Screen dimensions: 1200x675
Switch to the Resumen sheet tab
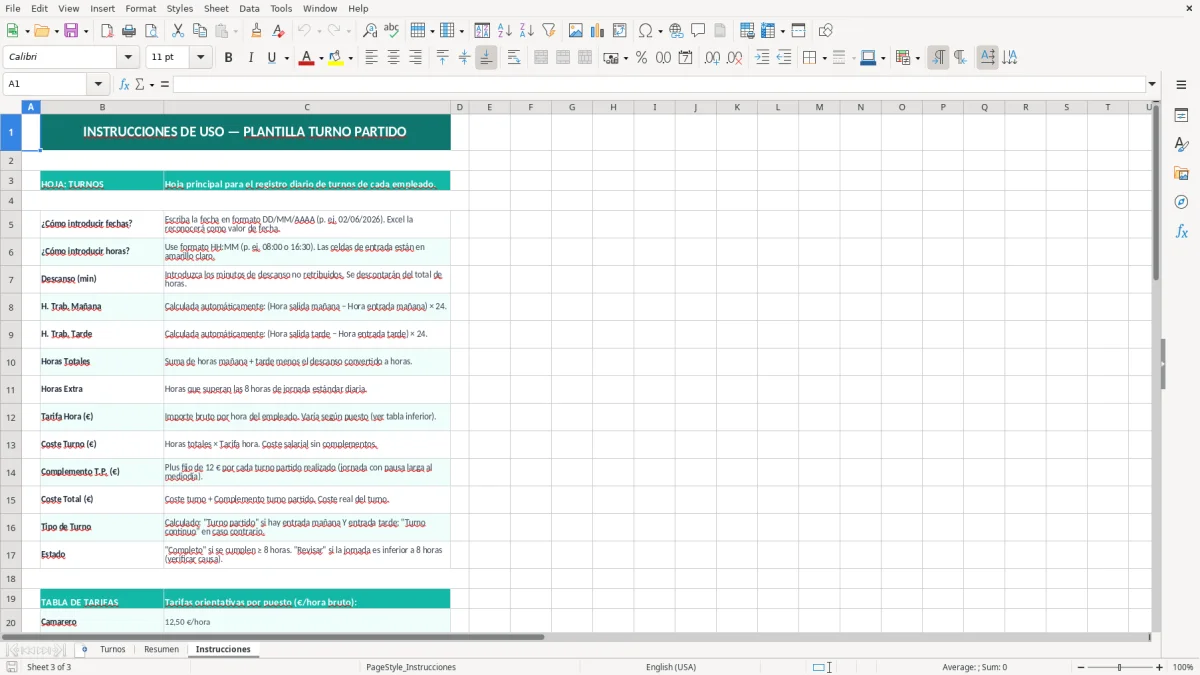(161, 649)
